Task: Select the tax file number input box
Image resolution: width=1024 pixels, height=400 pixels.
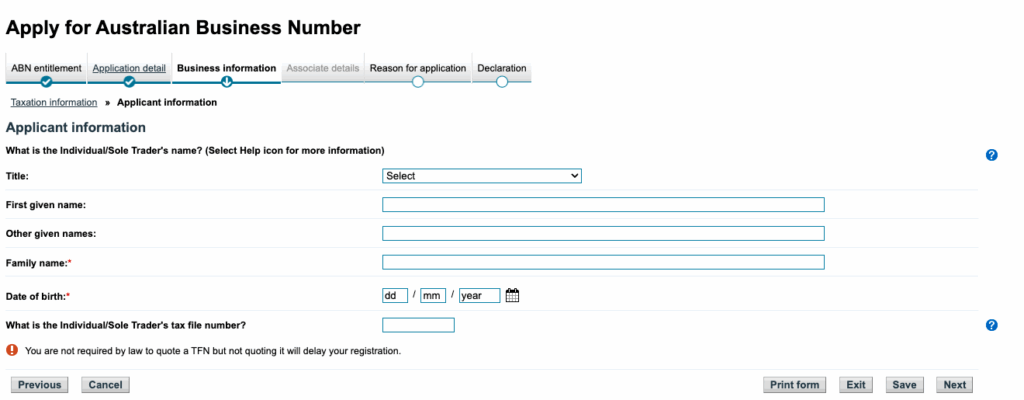Action: [x=418, y=325]
